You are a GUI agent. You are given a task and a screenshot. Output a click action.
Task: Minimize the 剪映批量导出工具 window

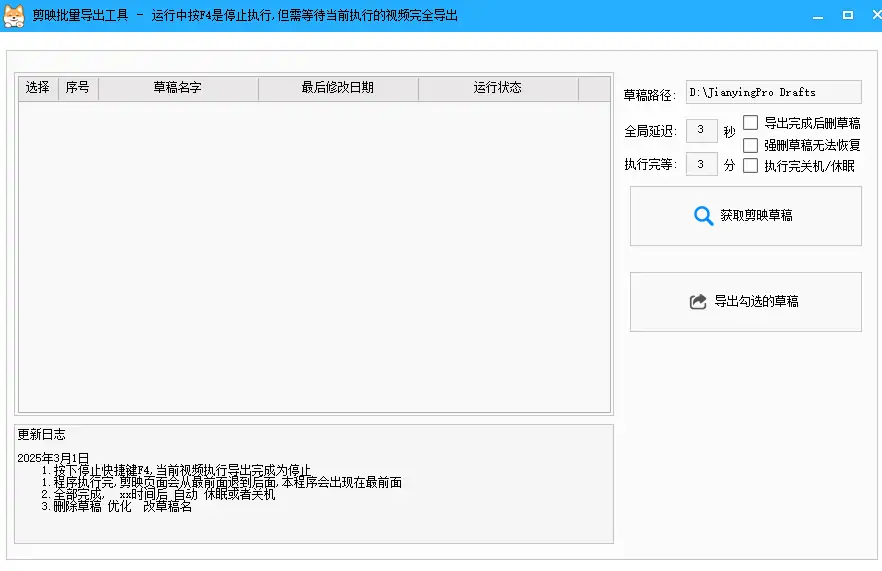818,16
